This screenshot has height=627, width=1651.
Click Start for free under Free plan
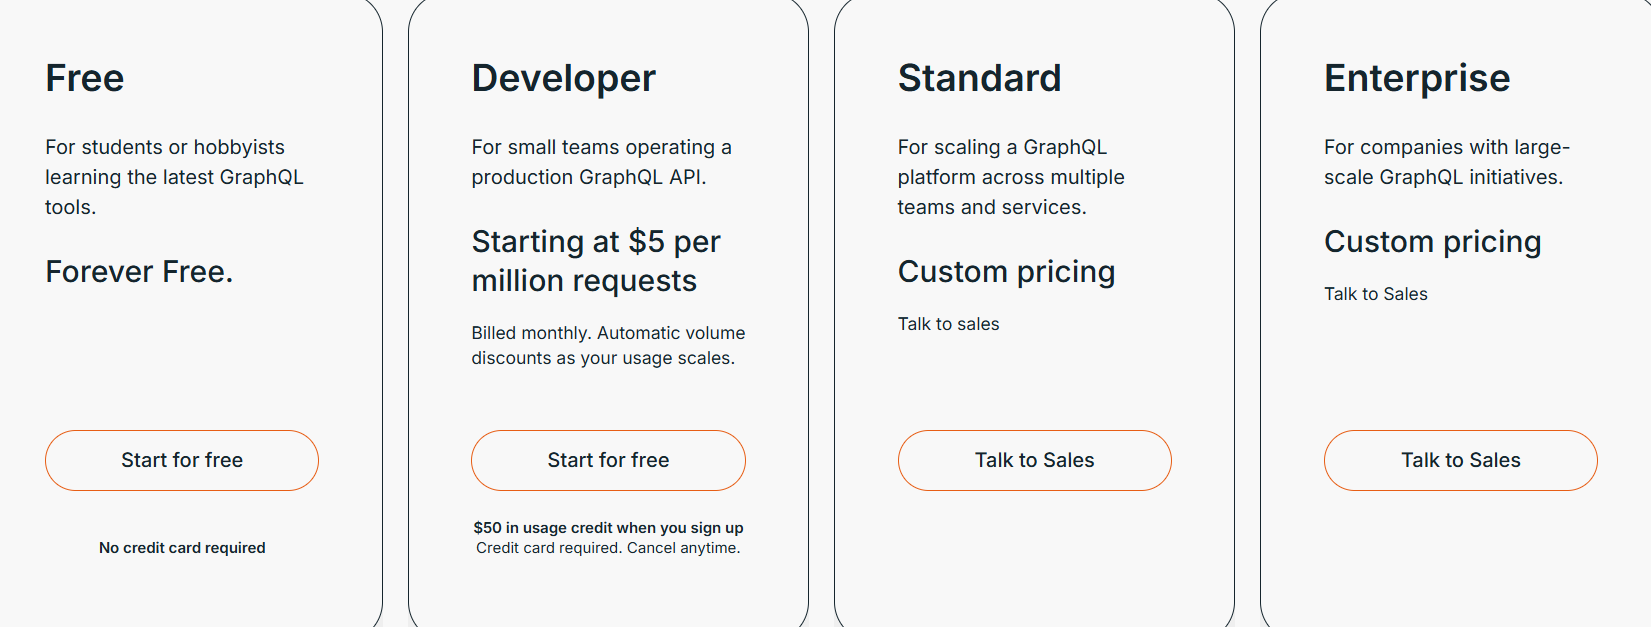click(181, 460)
